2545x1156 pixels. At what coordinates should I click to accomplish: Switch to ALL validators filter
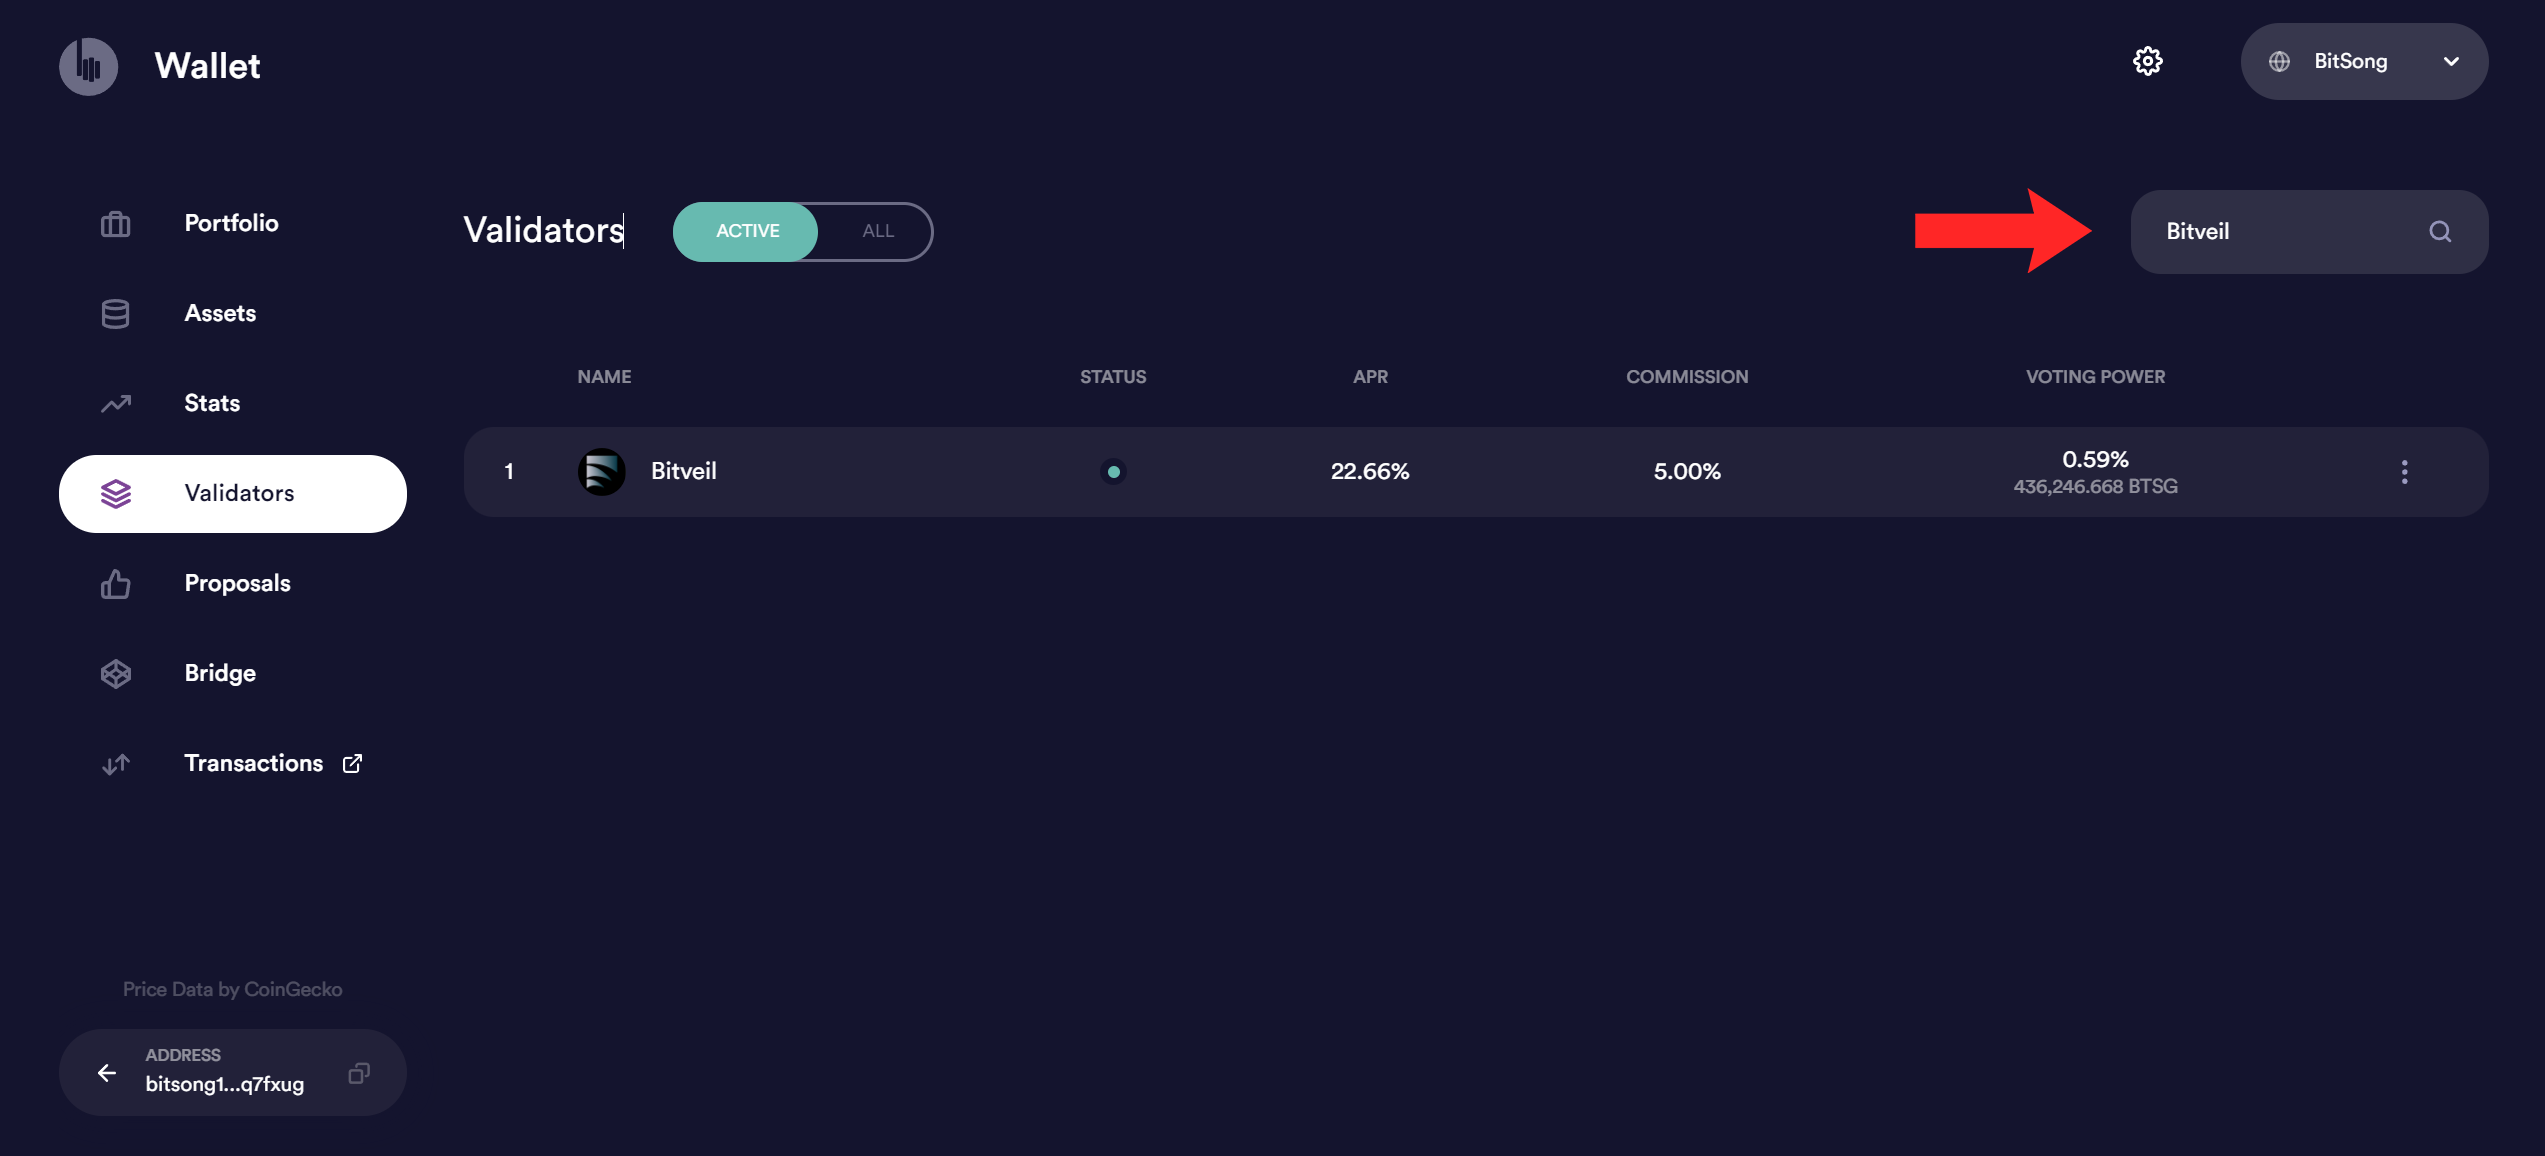pyautogui.click(x=877, y=231)
